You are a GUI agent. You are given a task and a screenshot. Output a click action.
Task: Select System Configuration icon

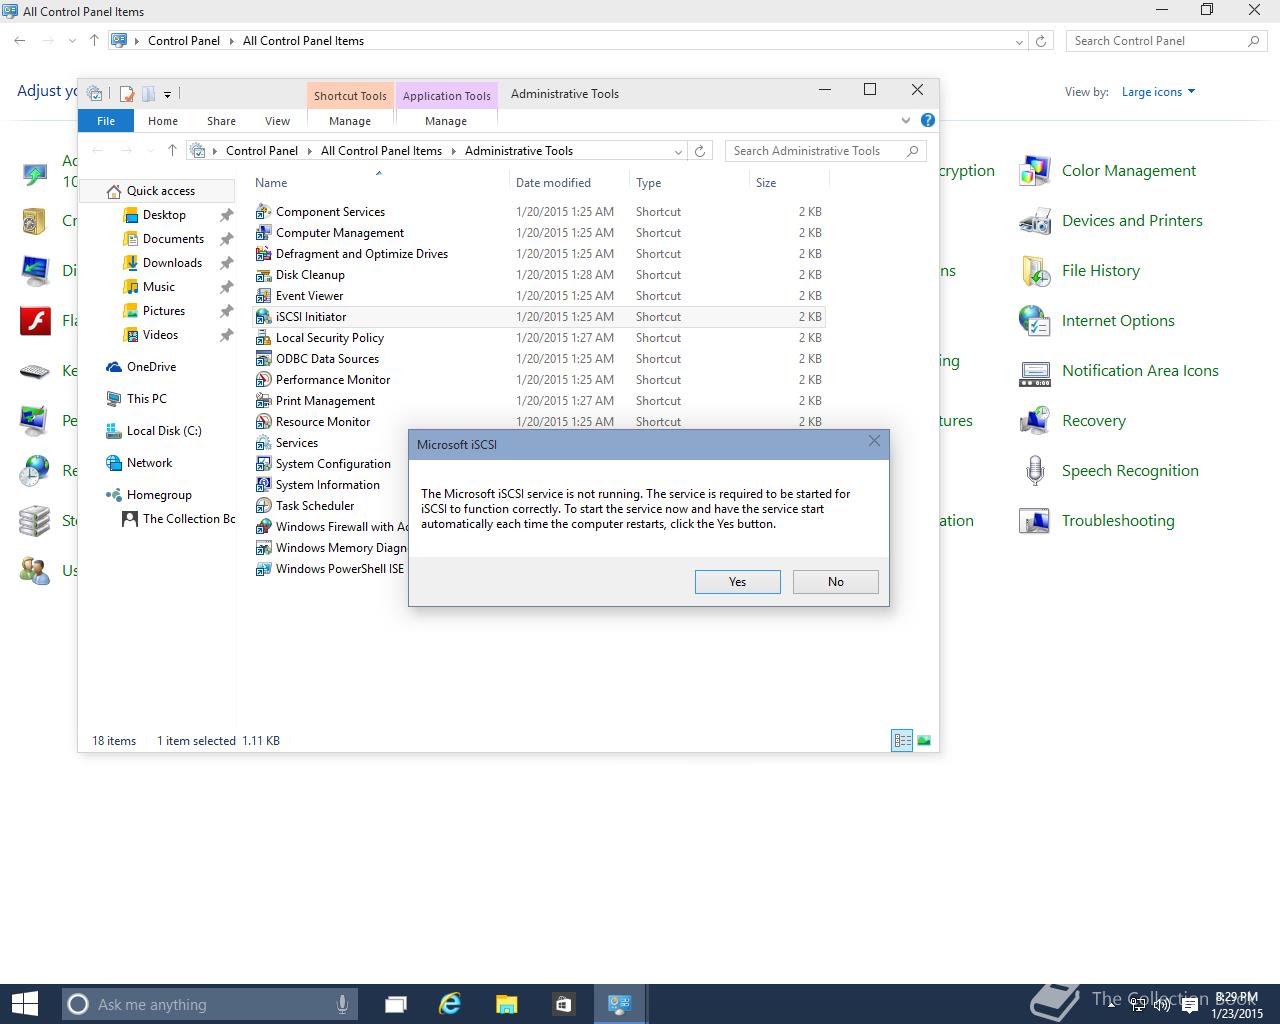(x=263, y=464)
